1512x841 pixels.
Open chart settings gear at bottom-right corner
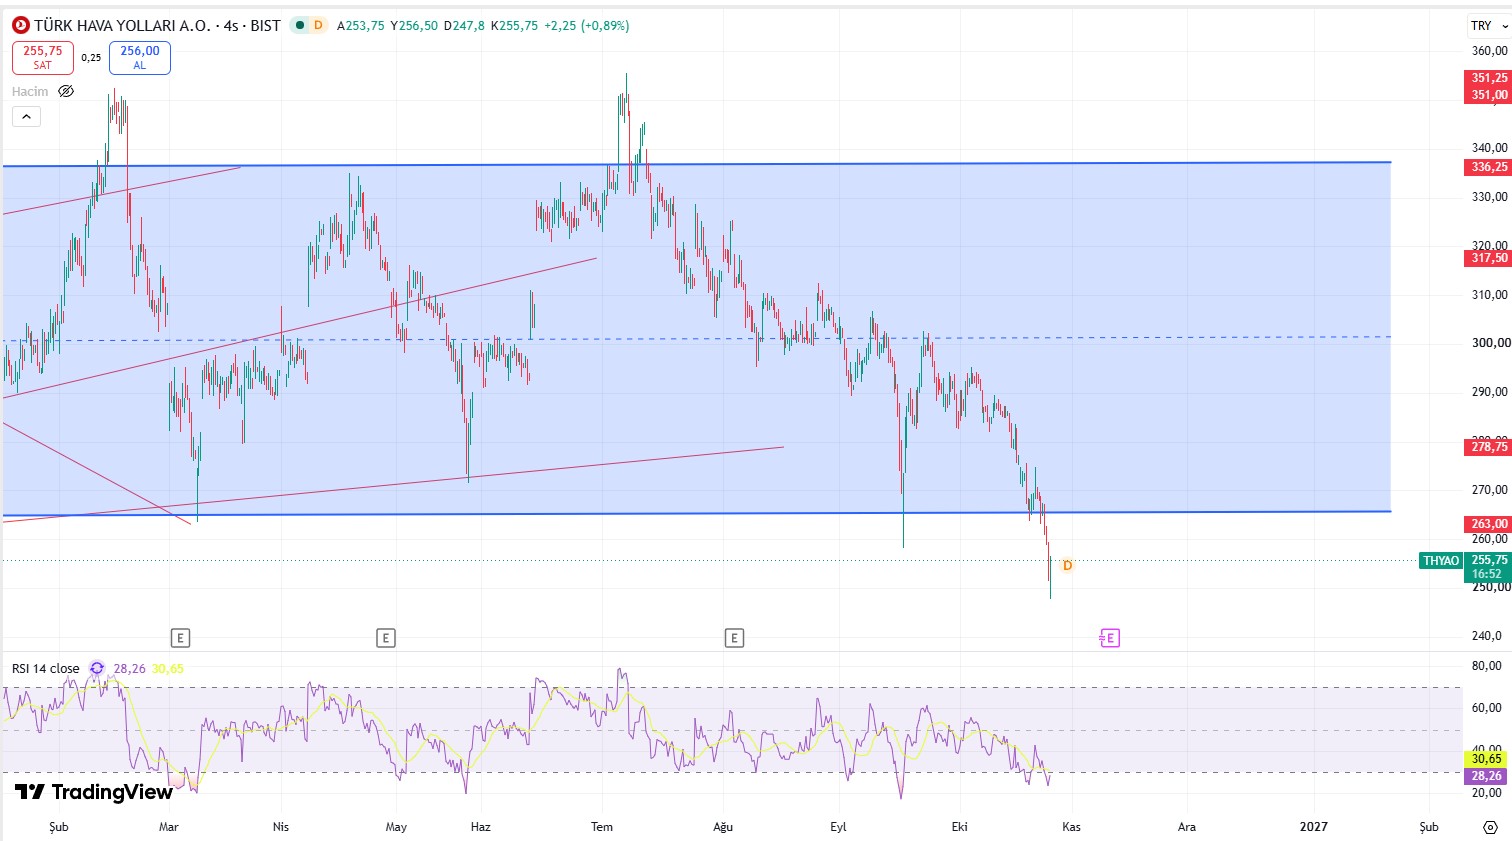pyautogui.click(x=1490, y=827)
